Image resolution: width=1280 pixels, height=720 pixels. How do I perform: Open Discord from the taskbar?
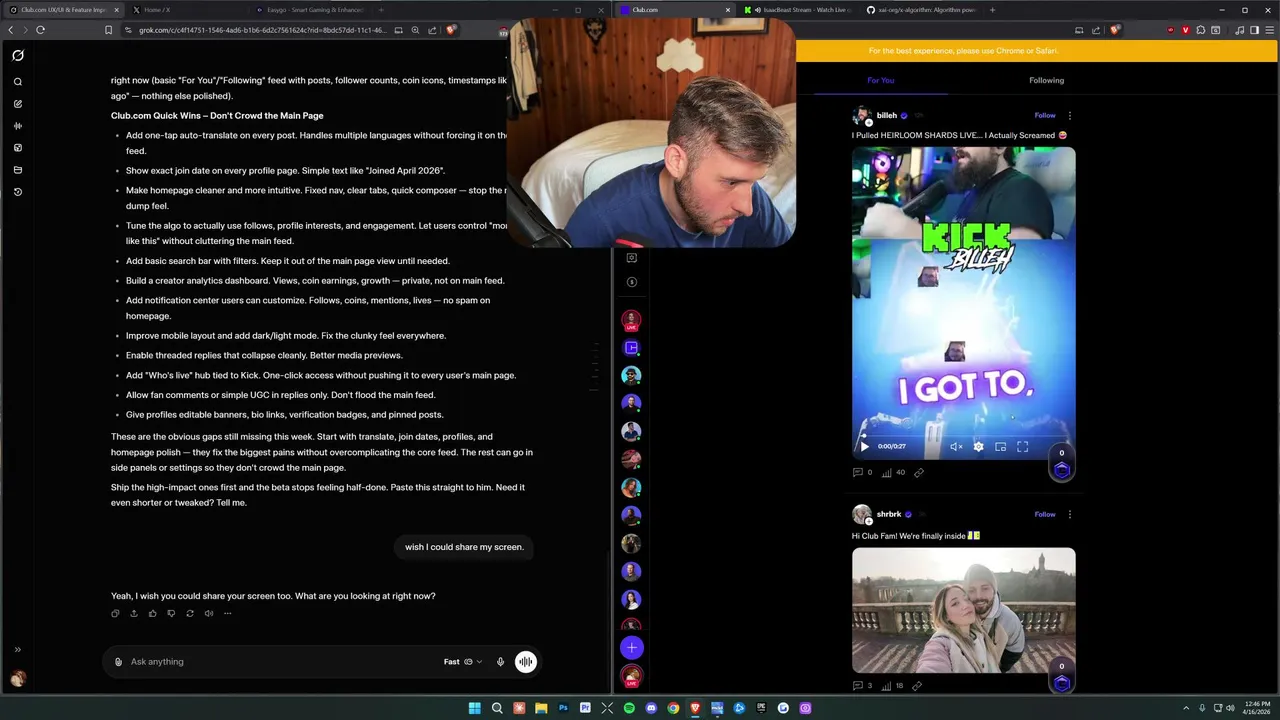pyautogui.click(x=651, y=708)
